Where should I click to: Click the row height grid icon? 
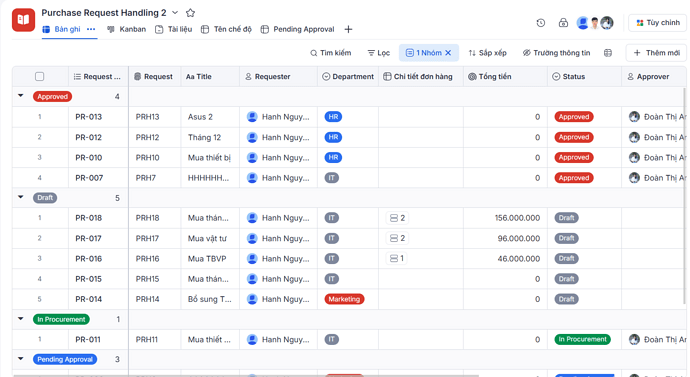(608, 53)
